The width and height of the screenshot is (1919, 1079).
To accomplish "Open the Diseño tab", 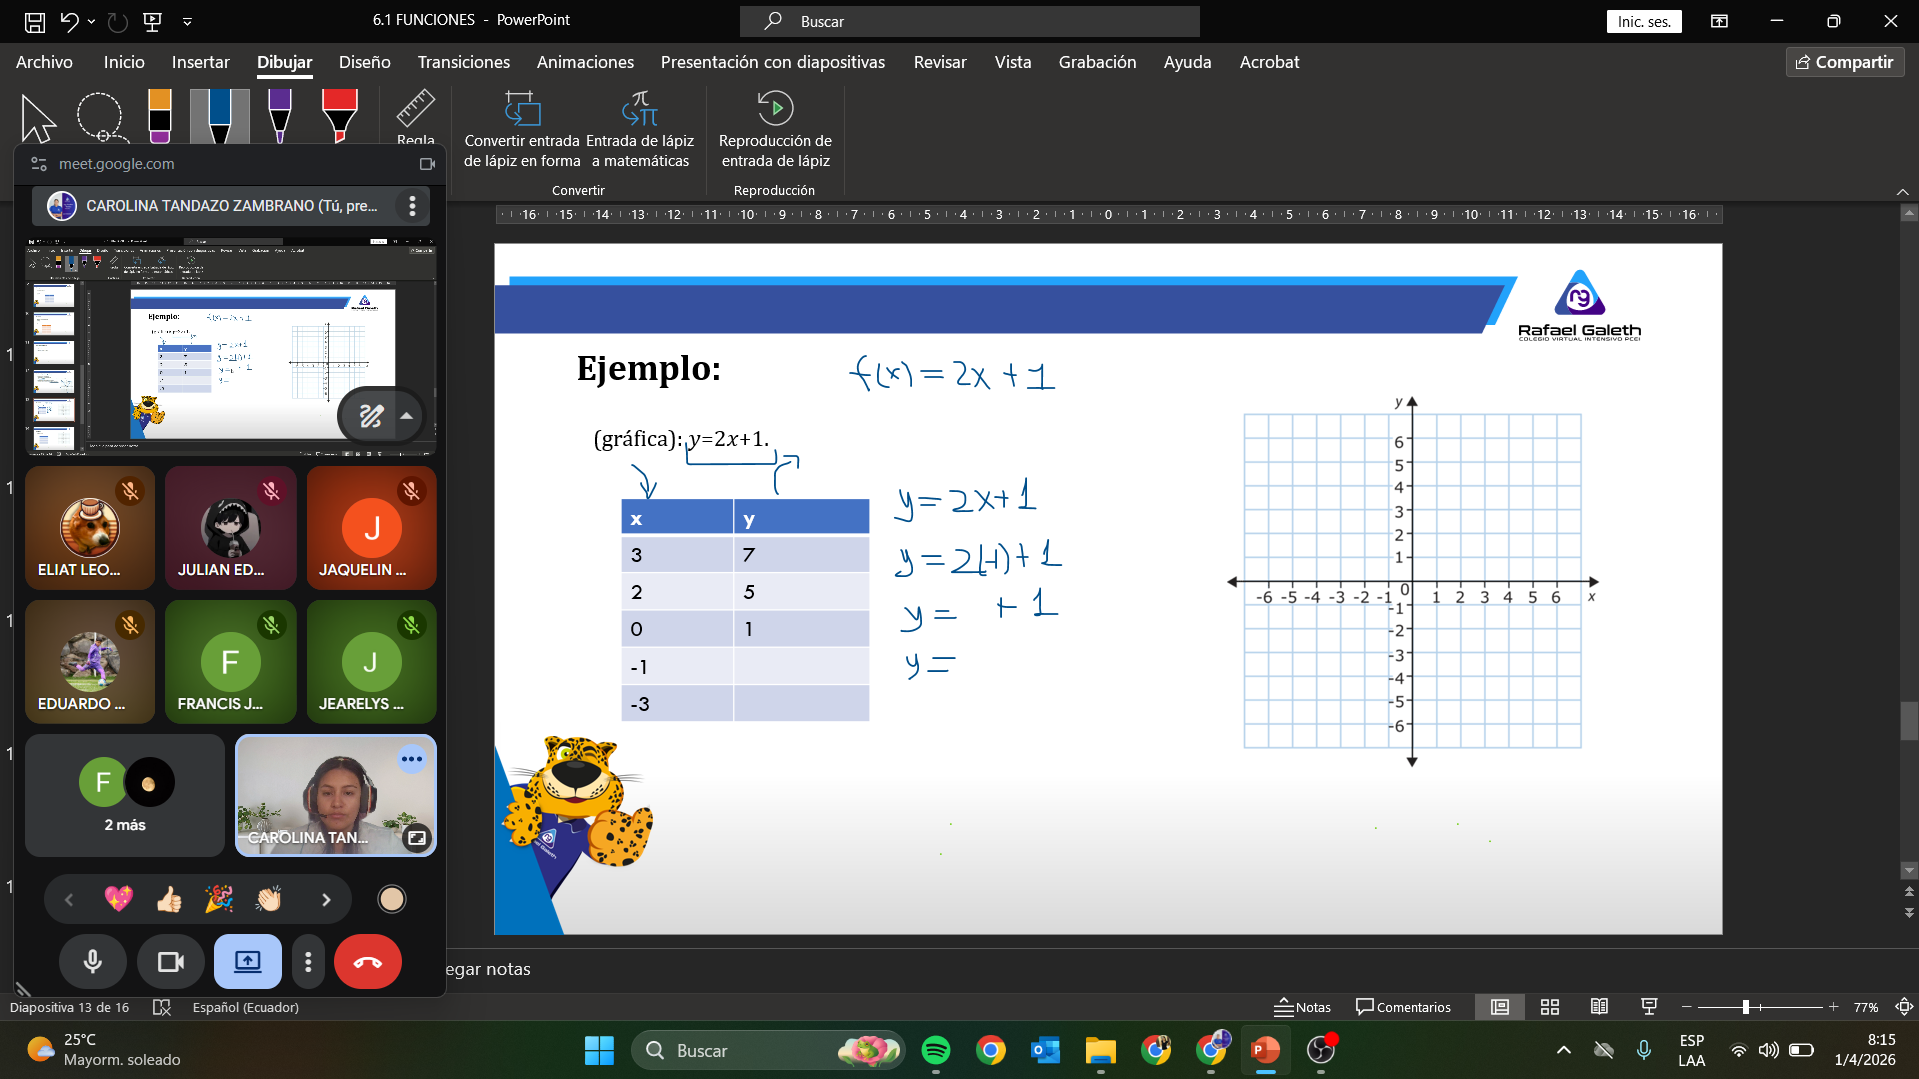I will 364,62.
